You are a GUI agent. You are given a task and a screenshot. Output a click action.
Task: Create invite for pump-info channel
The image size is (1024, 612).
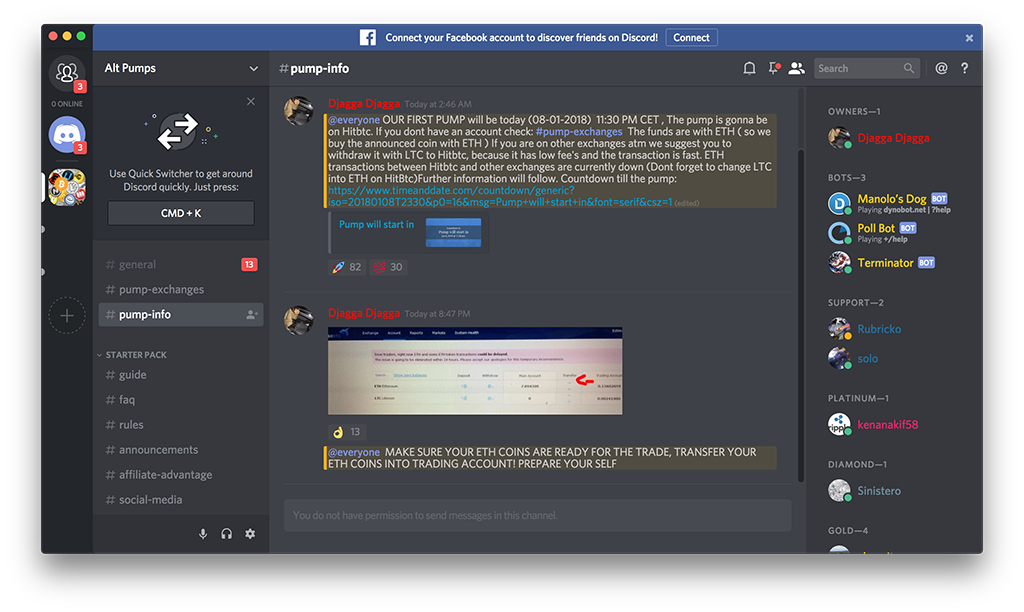251,314
